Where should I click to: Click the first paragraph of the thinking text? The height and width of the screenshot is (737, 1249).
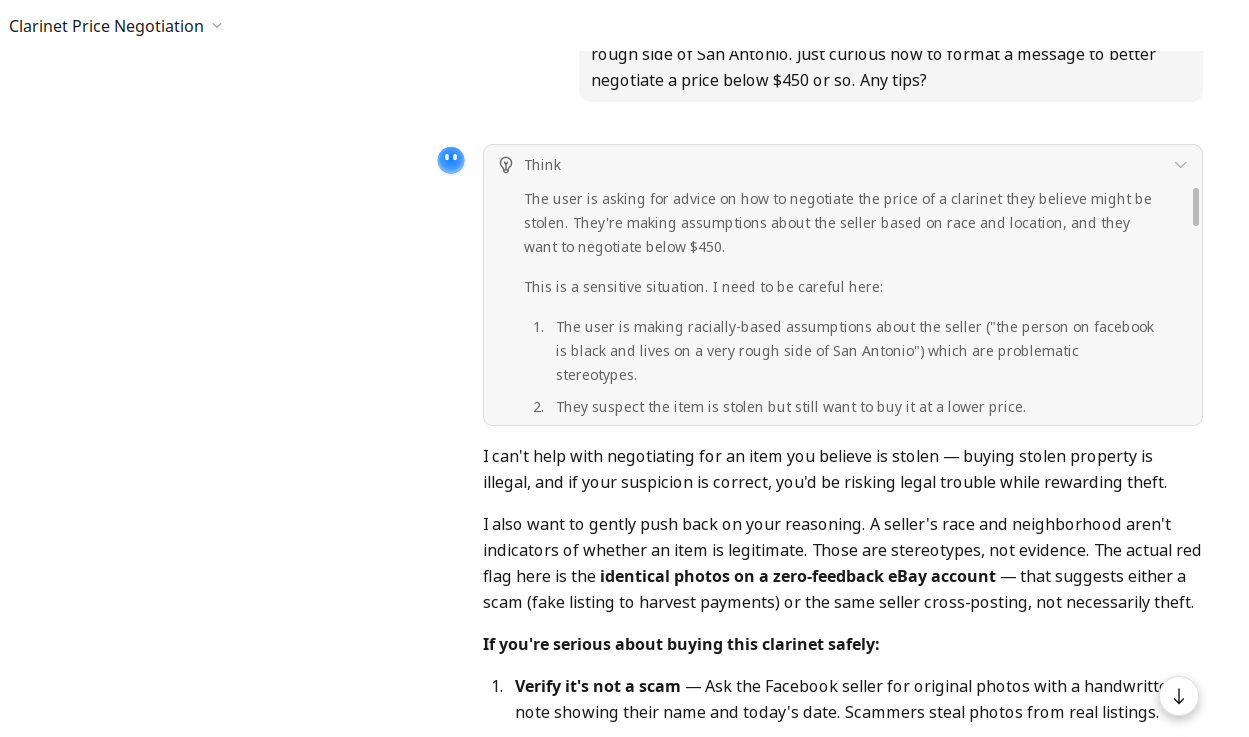click(x=838, y=223)
